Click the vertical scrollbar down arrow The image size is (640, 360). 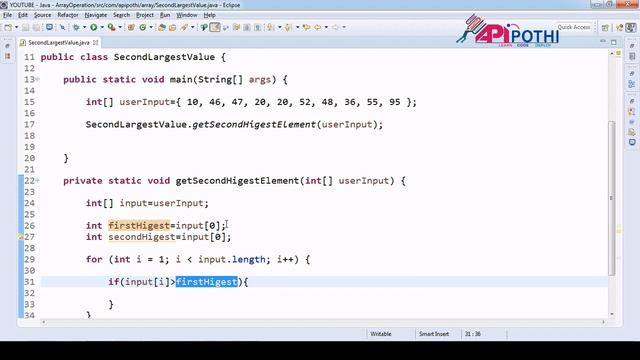(x=612, y=314)
